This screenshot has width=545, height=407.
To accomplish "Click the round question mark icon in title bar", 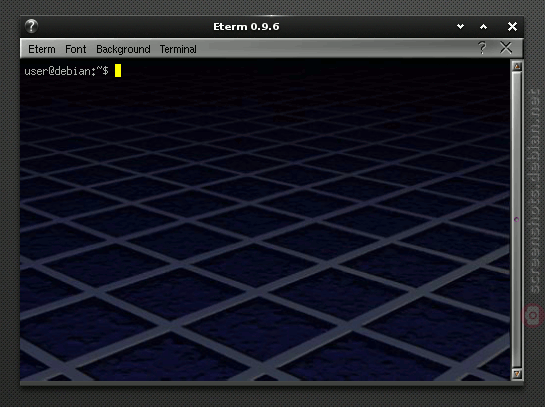I will pos(31,26).
